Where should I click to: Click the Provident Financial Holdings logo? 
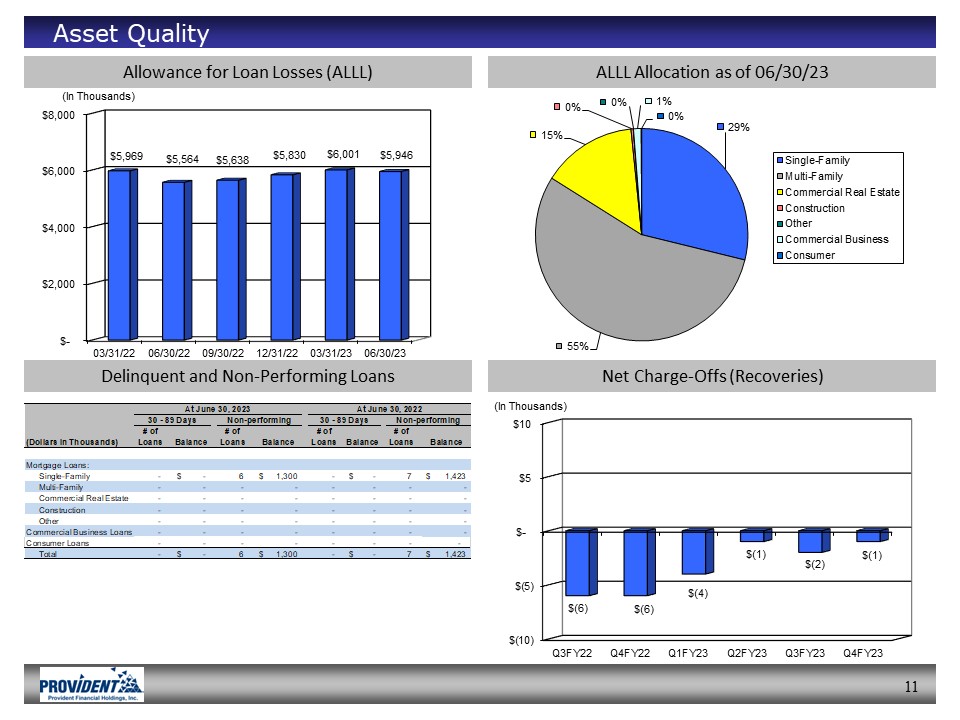coord(92,685)
